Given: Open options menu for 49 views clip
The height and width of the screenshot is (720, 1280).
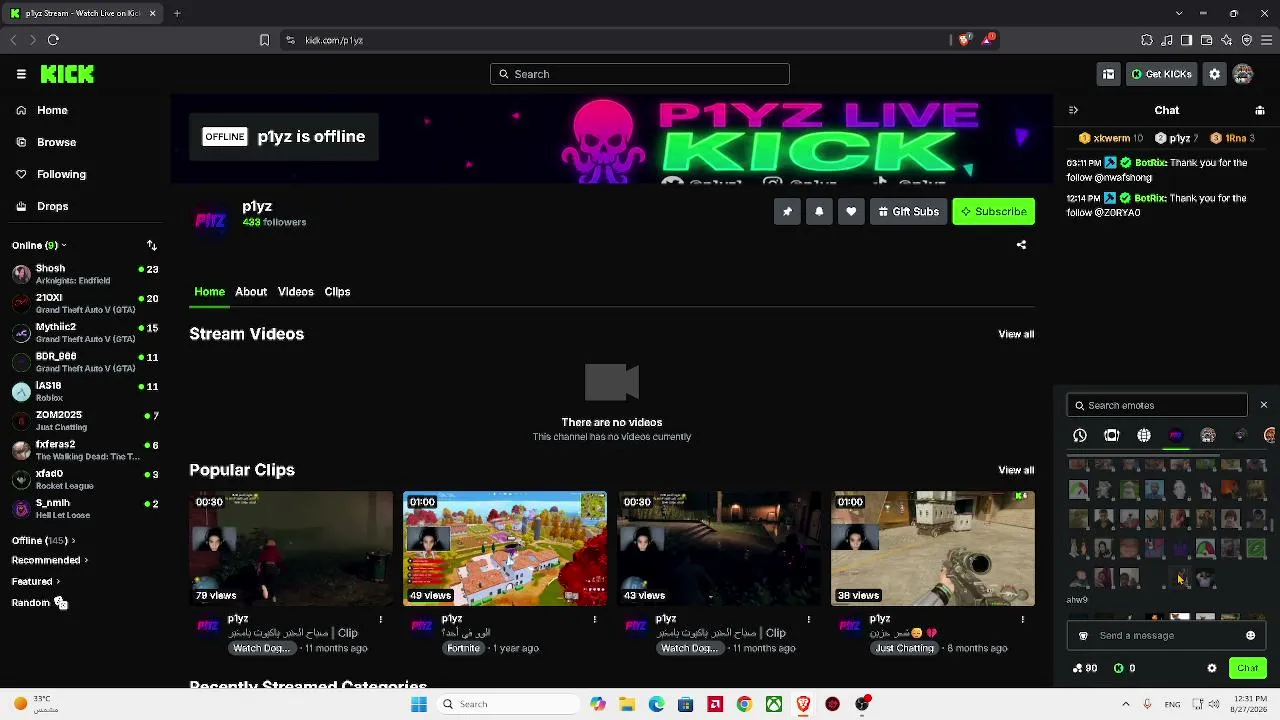Looking at the screenshot, I should 594,620.
